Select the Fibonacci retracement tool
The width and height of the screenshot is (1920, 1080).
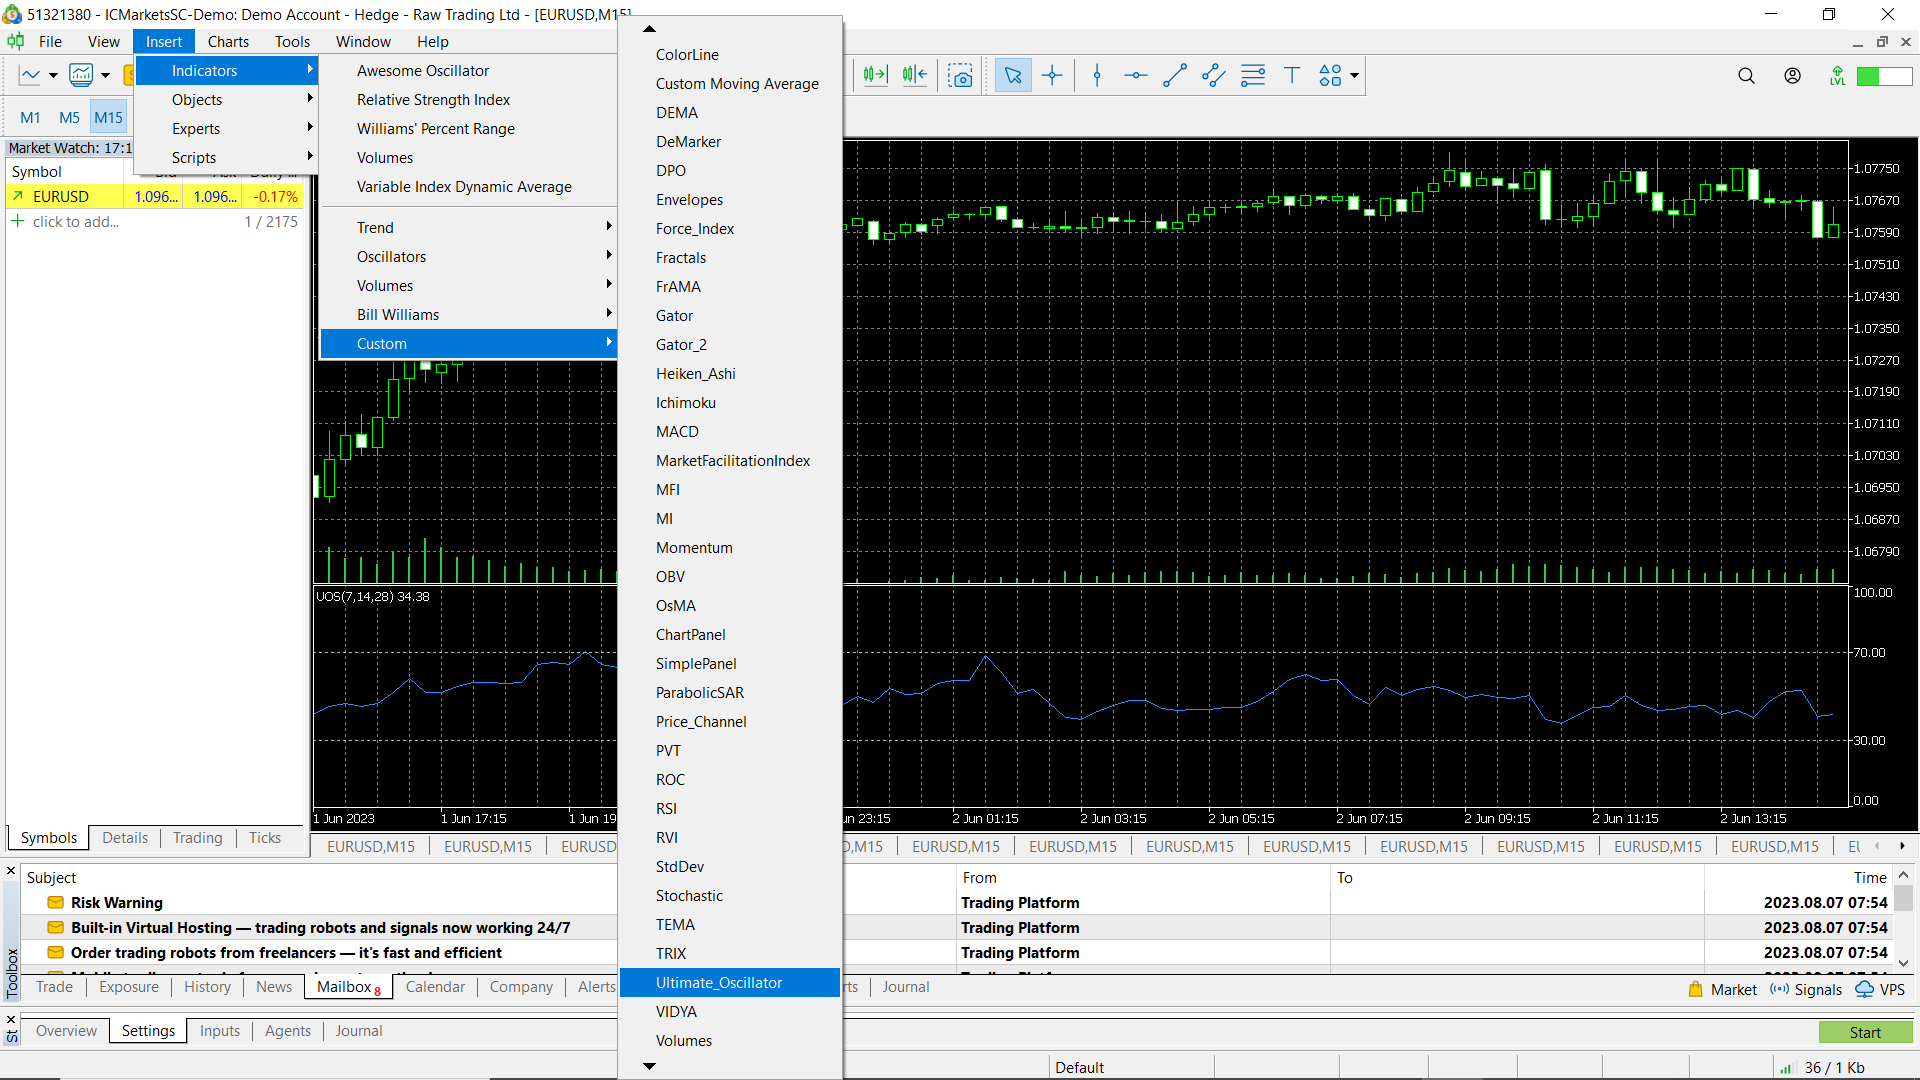tap(1253, 76)
